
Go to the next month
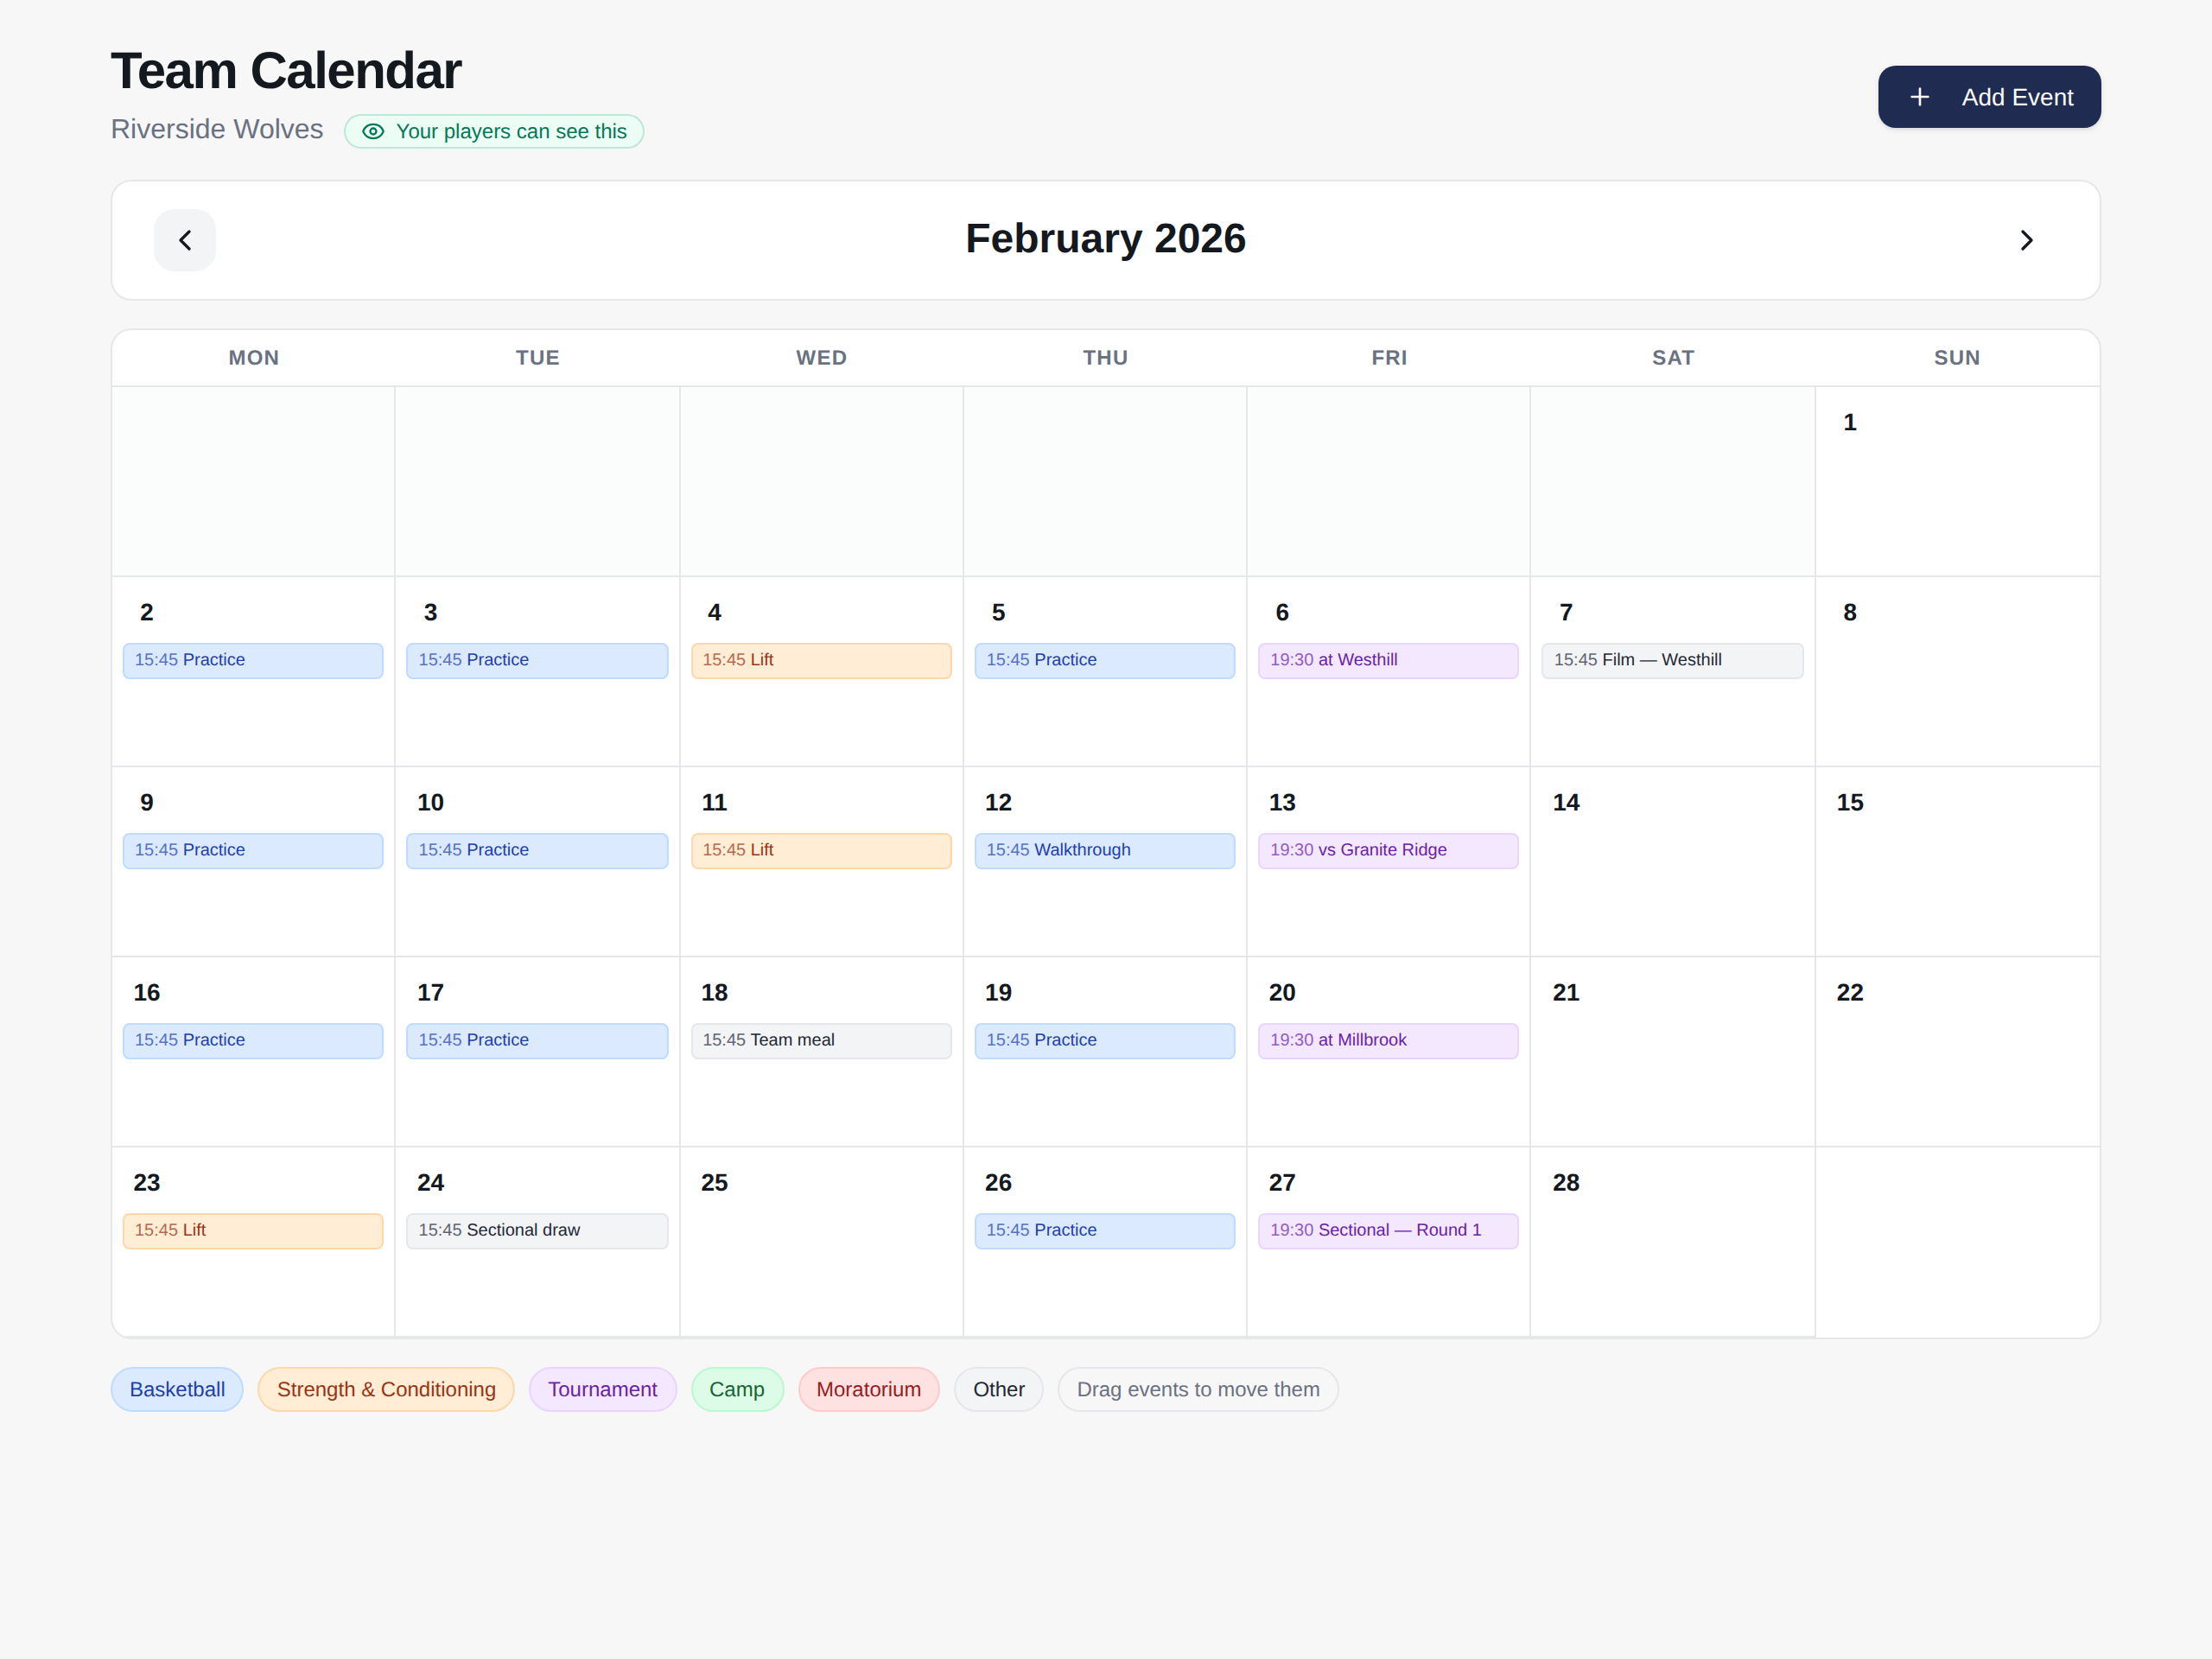point(2026,240)
